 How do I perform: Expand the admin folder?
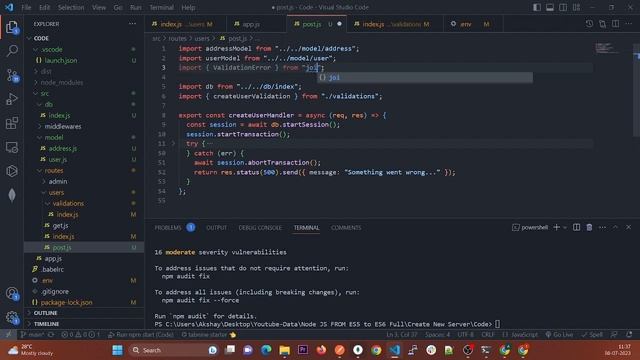(44, 181)
